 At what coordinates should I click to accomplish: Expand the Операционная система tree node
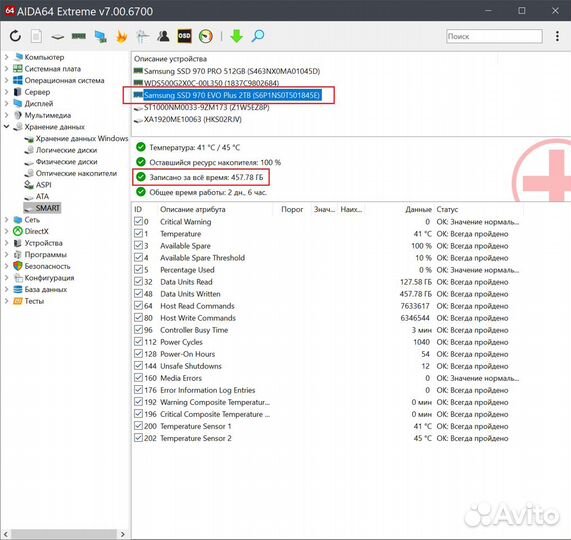(6, 80)
